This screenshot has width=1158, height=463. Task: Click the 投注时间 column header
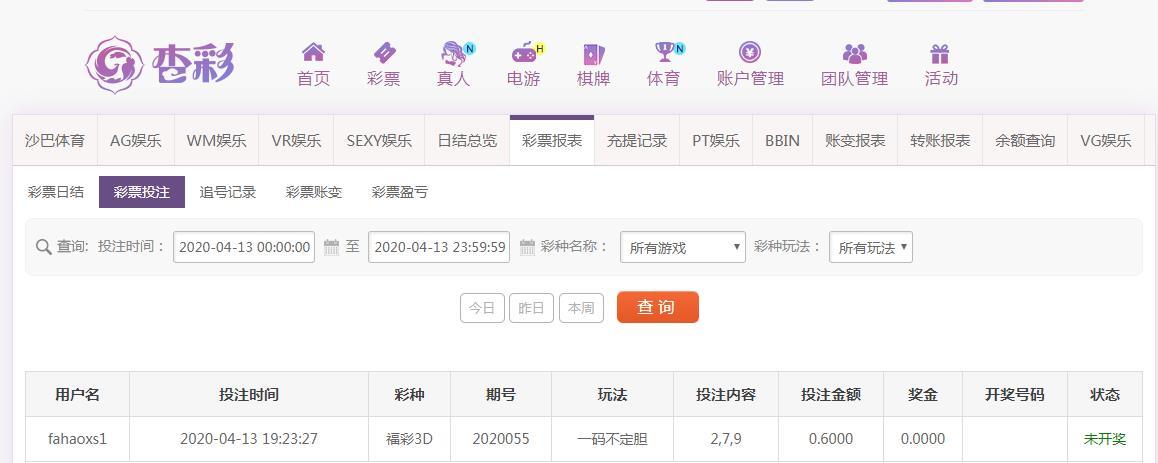249,394
